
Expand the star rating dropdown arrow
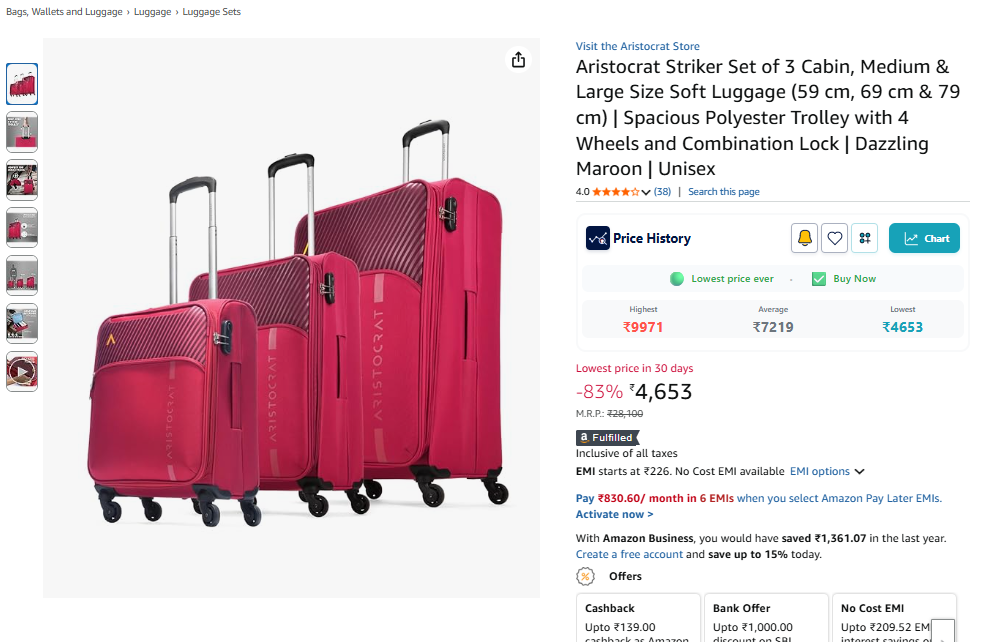click(645, 192)
